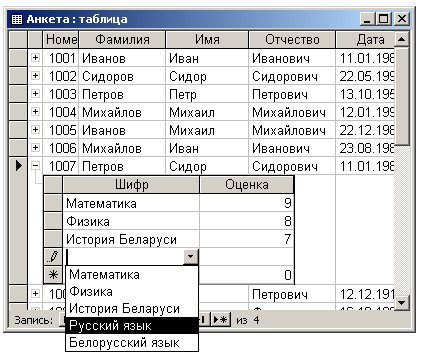Select the Оценка subtable column header

click(x=247, y=185)
